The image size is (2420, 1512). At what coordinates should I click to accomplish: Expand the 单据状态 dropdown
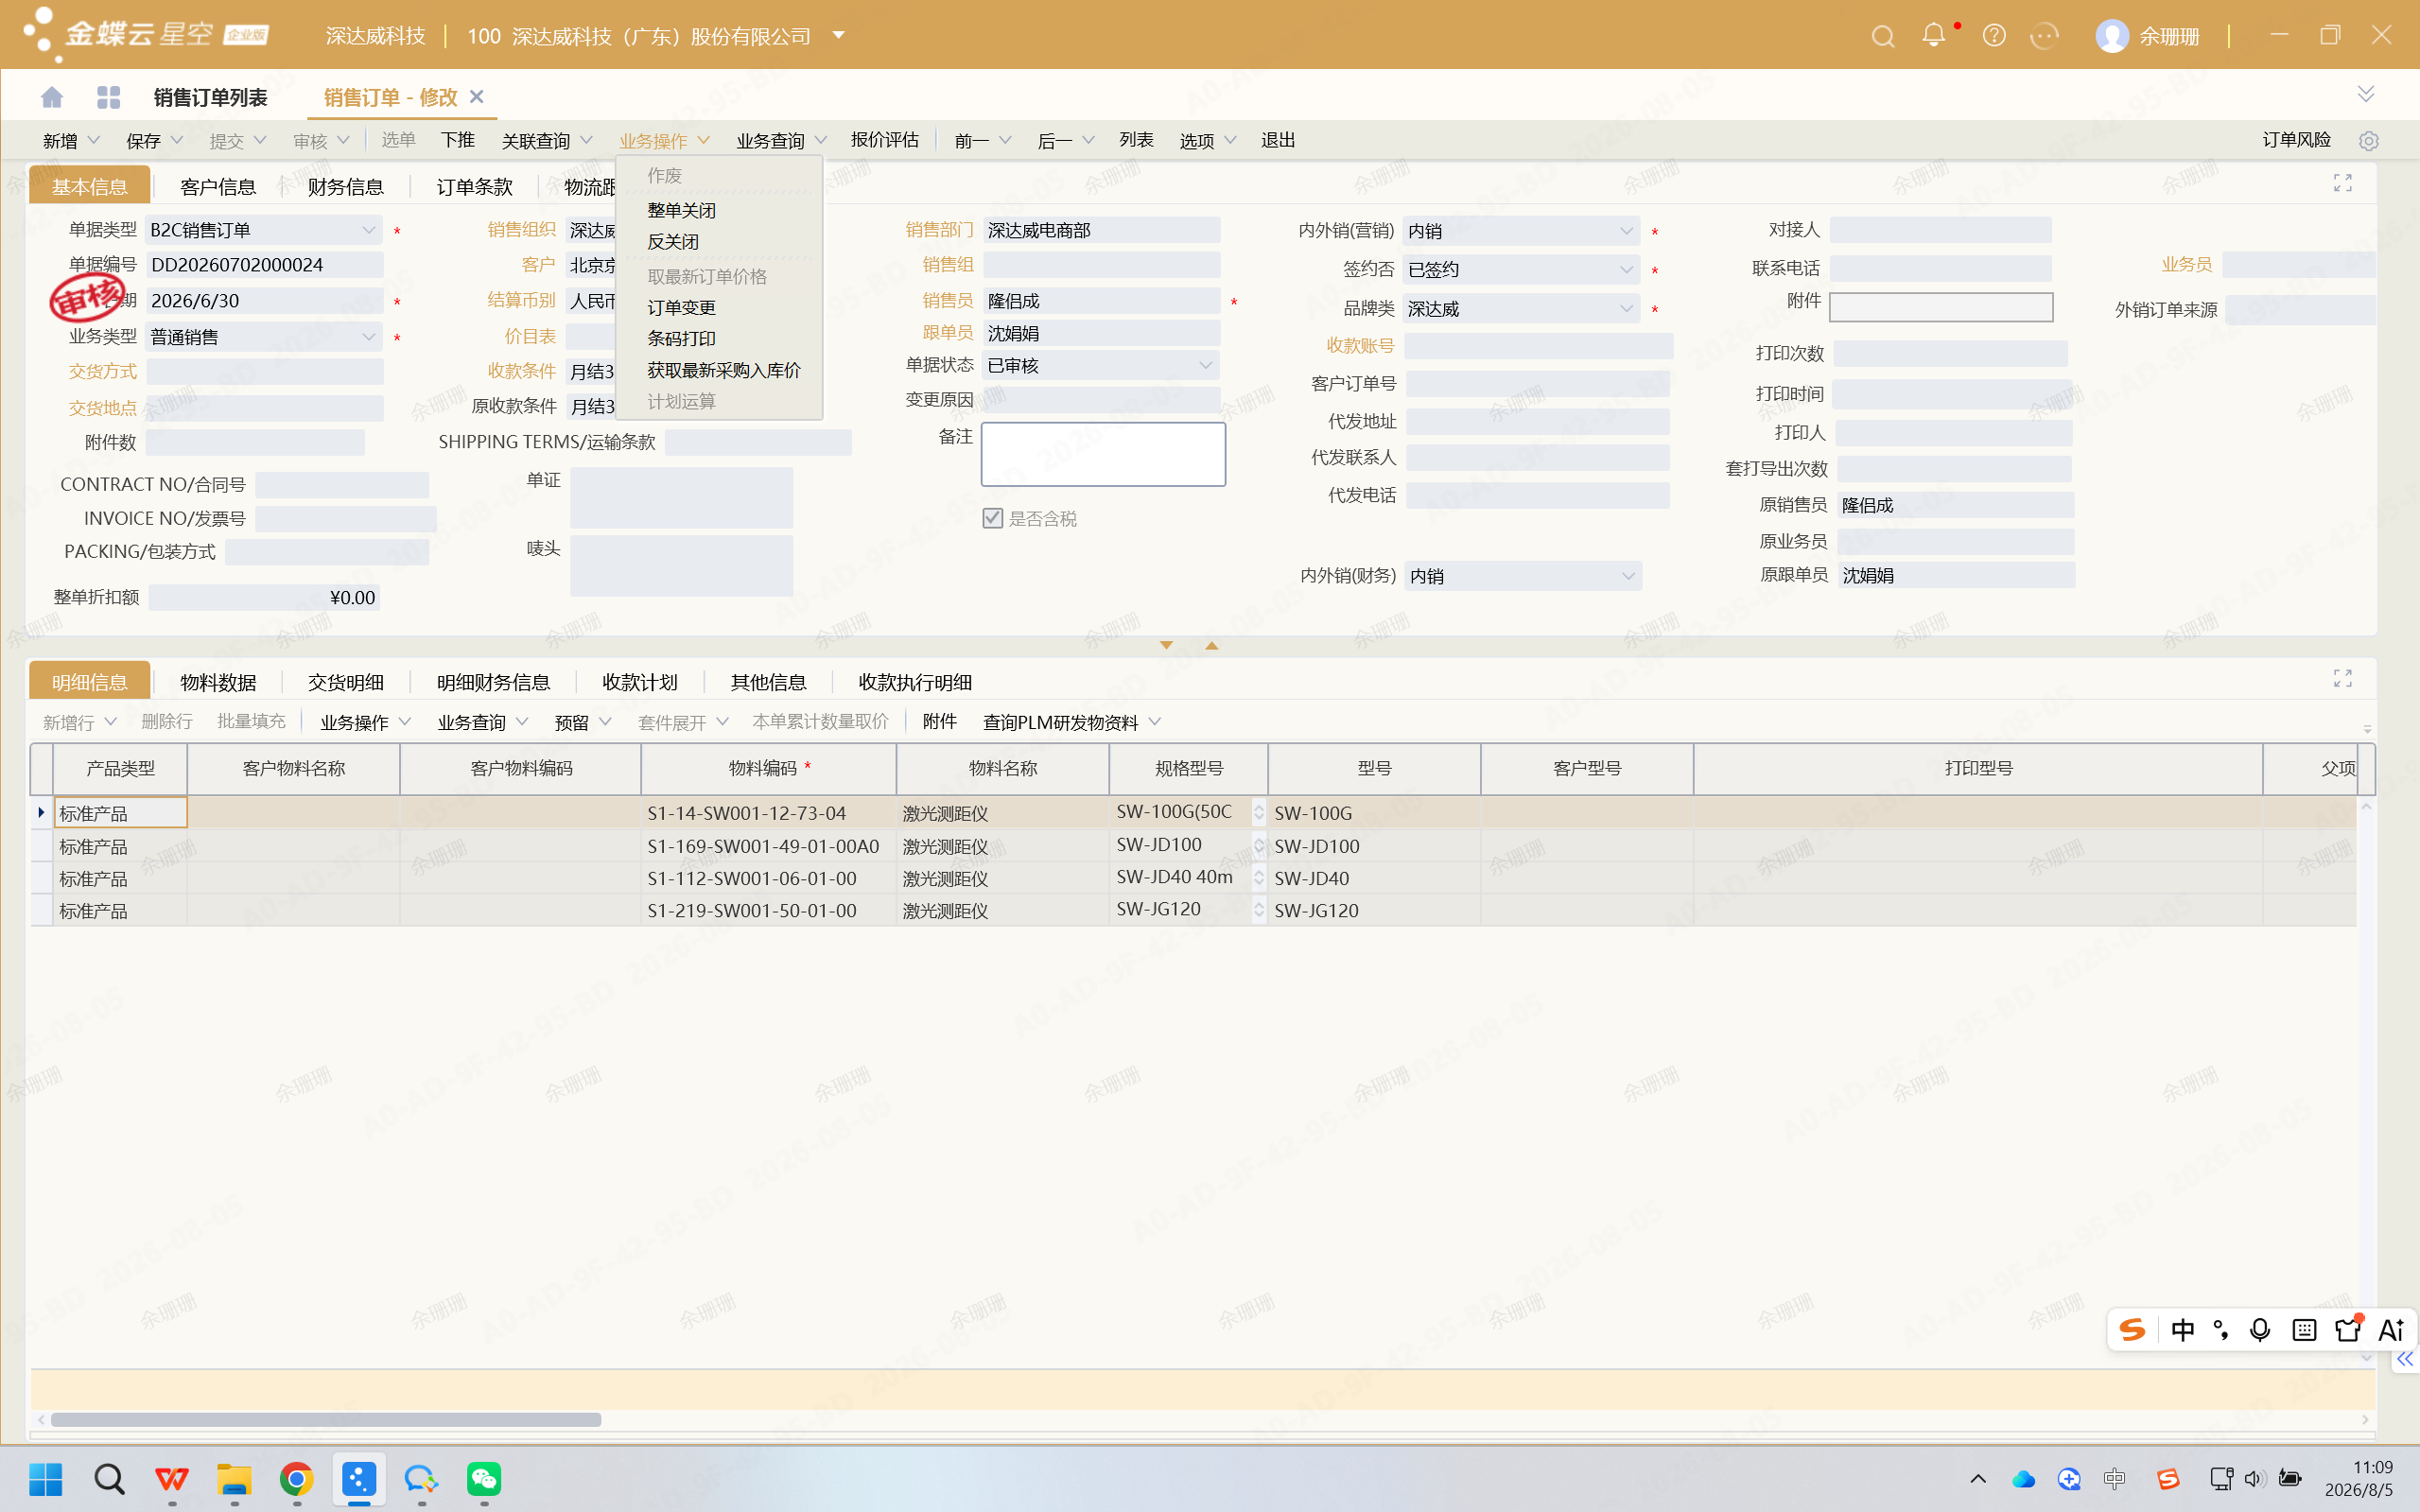tap(1206, 366)
